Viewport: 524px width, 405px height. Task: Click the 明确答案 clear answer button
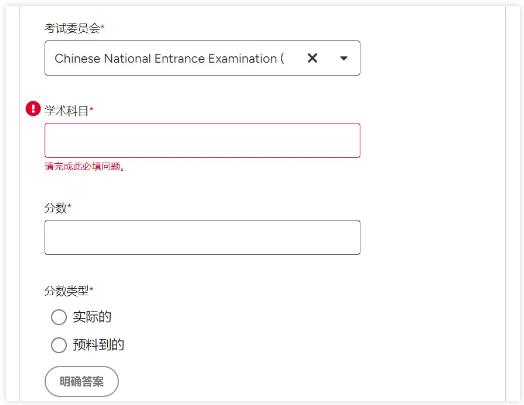(82, 381)
